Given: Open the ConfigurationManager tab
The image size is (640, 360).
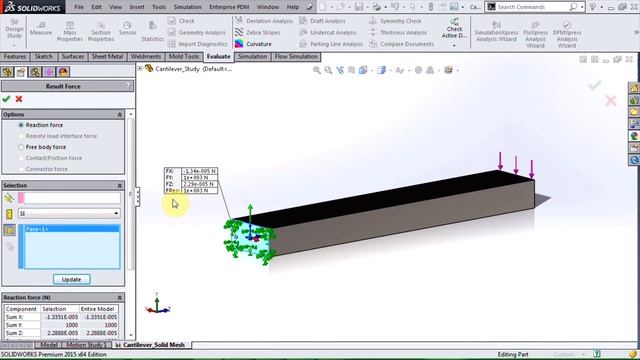Looking at the screenshot, I should click(x=35, y=72).
